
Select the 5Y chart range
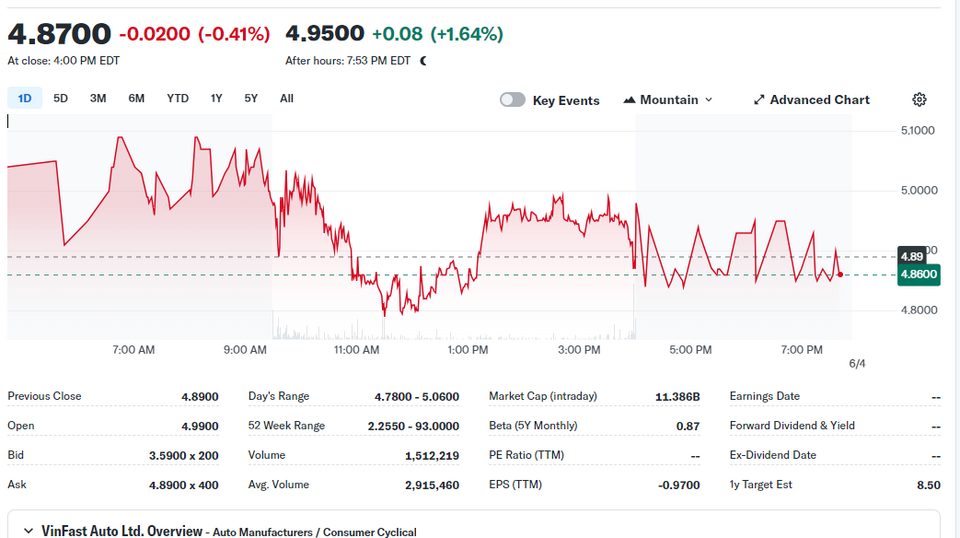pyautogui.click(x=251, y=98)
